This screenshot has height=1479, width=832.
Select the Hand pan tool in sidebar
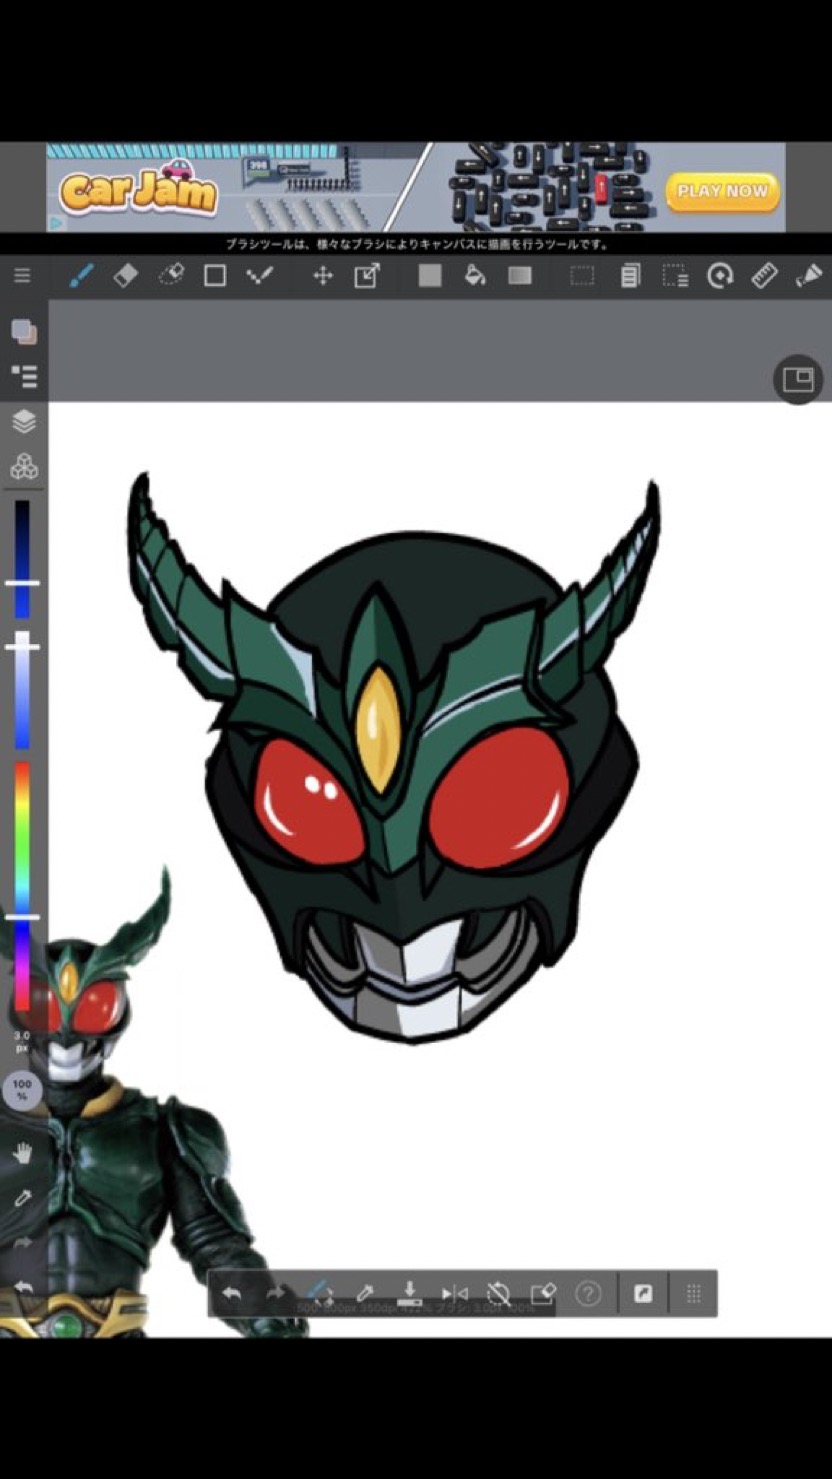coord(23,1154)
